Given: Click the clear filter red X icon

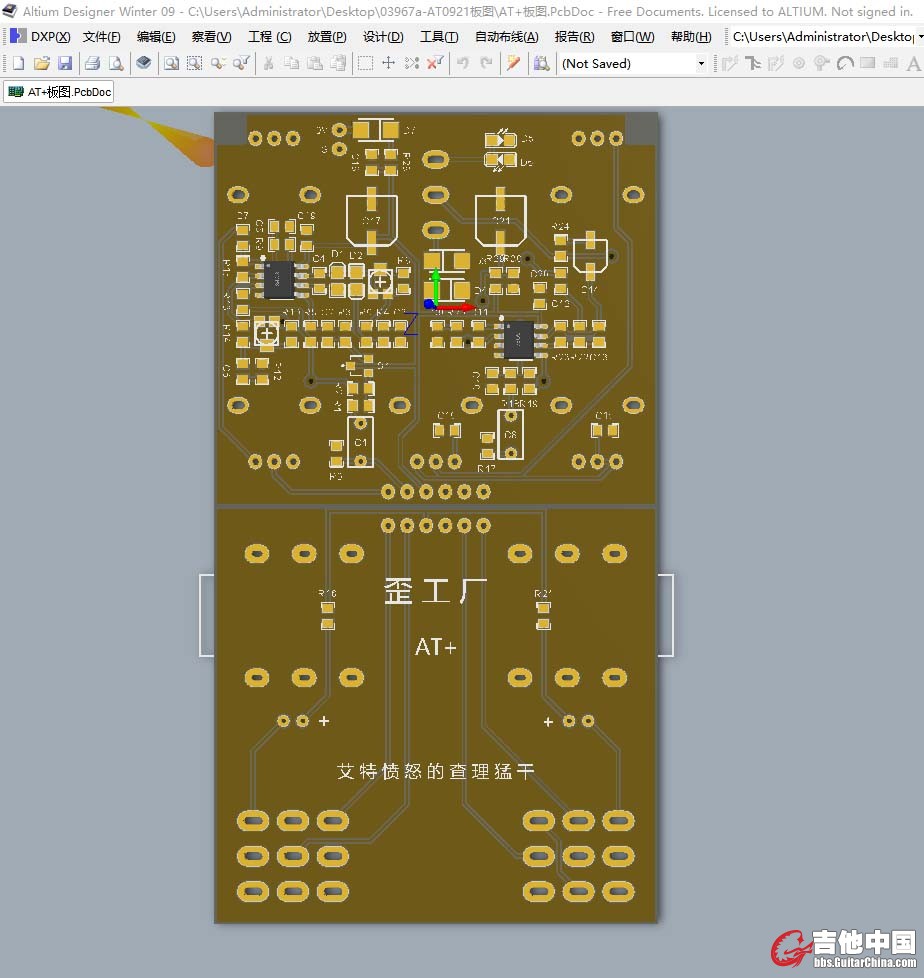Looking at the screenshot, I should pos(435,63).
